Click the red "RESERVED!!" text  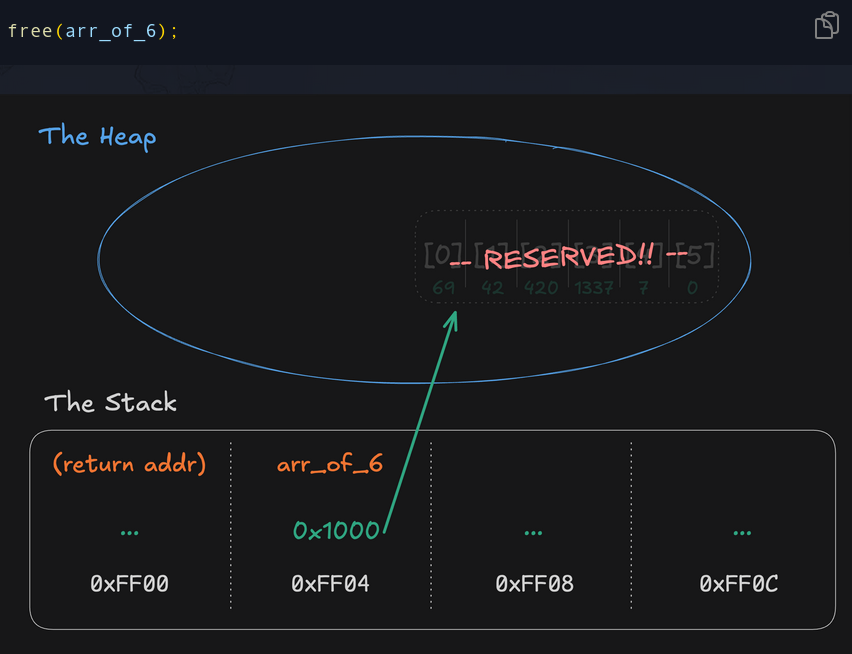569,257
